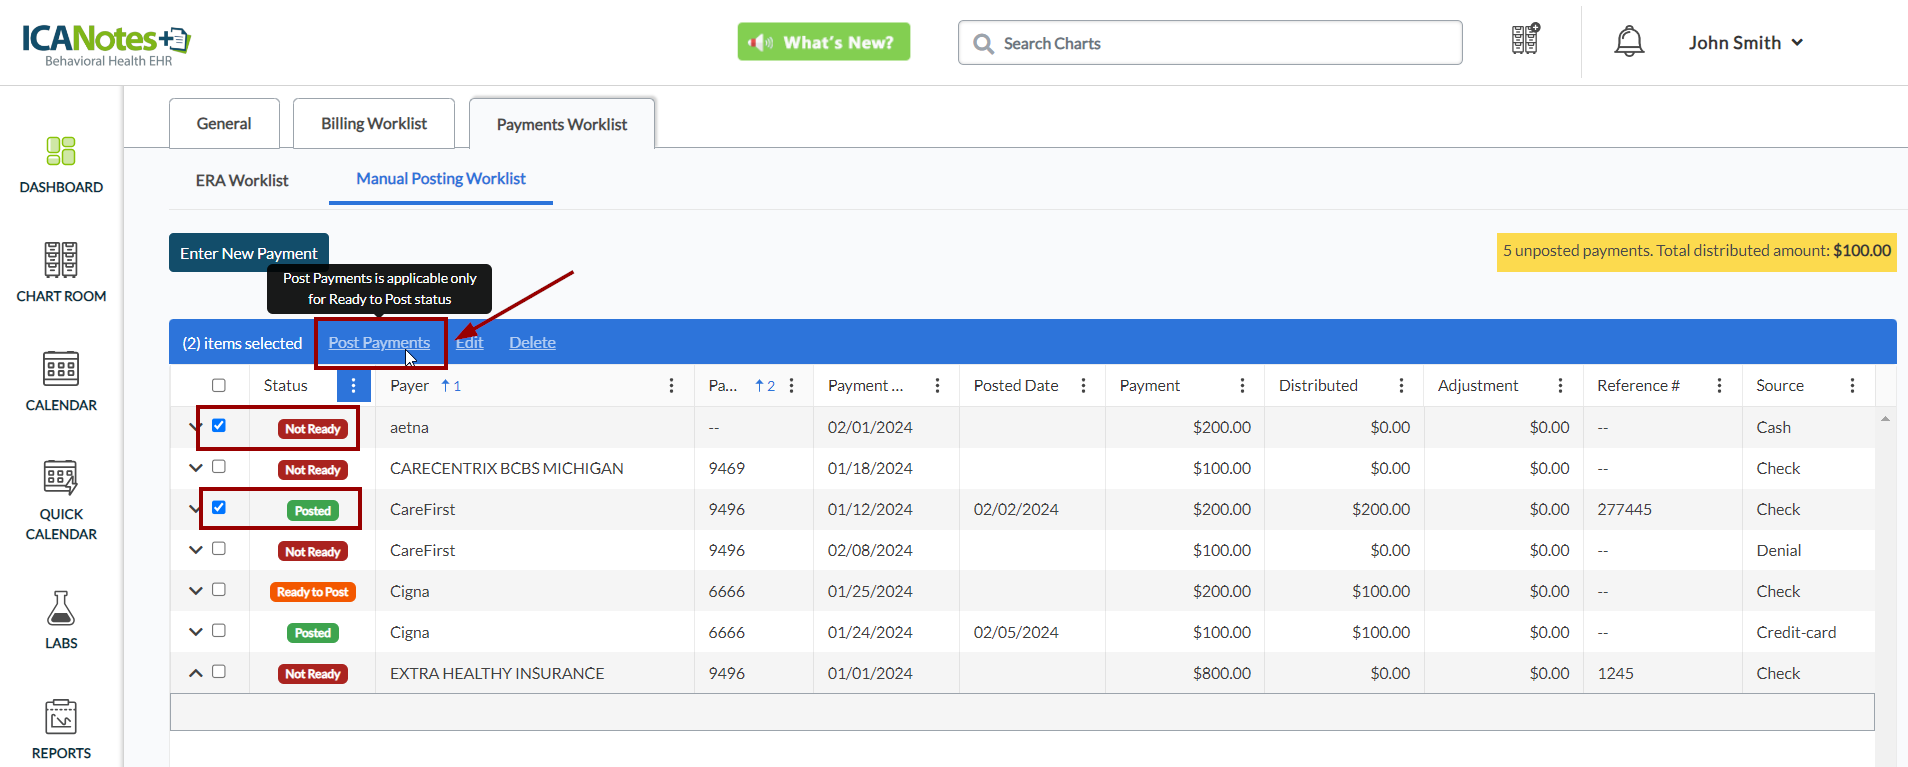Click the notification bell icon

1629,42
